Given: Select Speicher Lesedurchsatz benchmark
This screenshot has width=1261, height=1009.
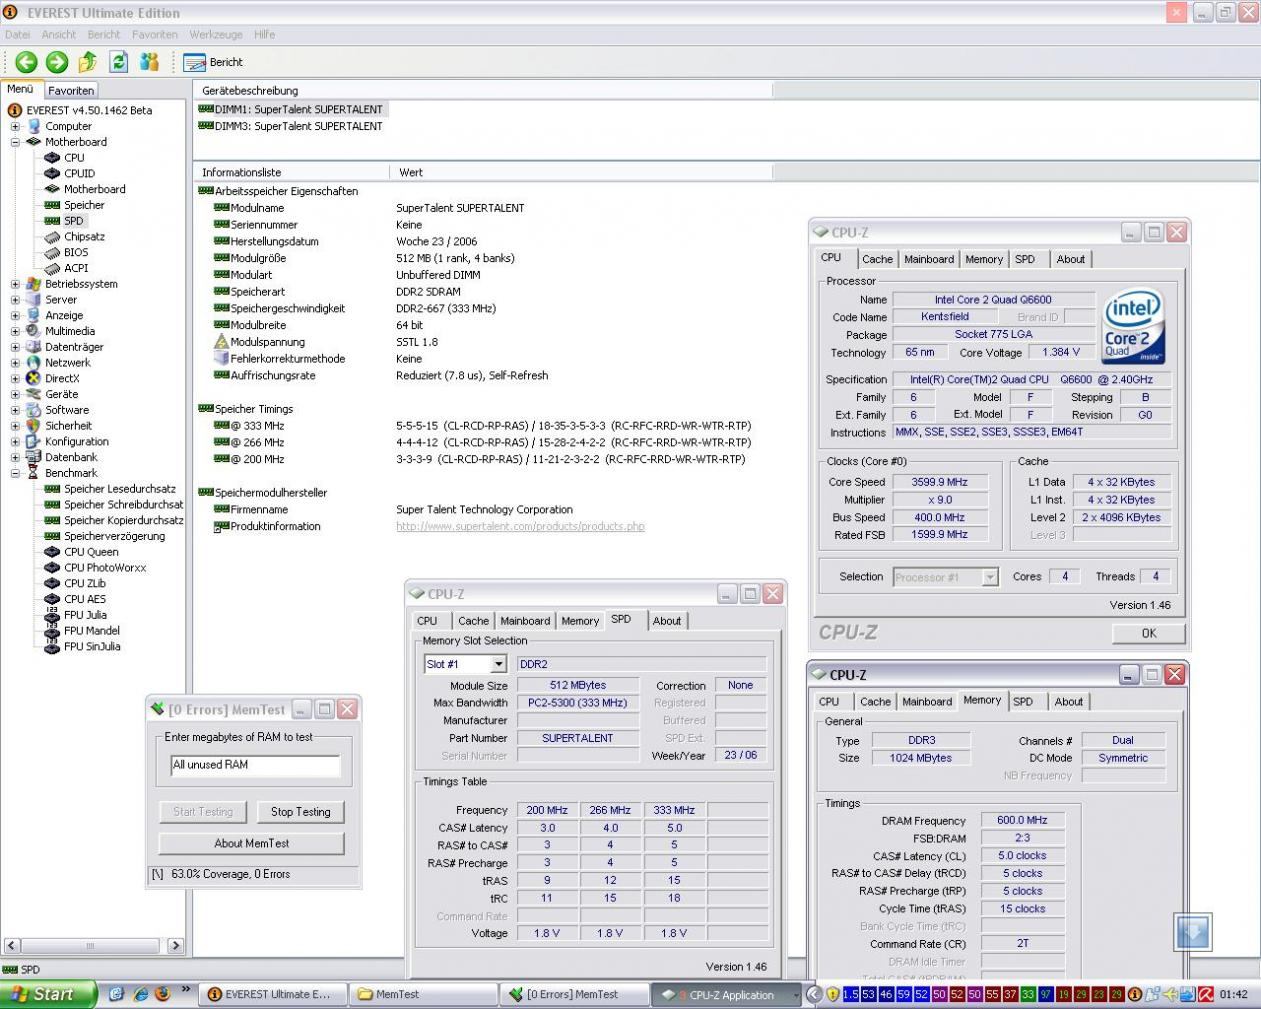Looking at the screenshot, I should 120,489.
